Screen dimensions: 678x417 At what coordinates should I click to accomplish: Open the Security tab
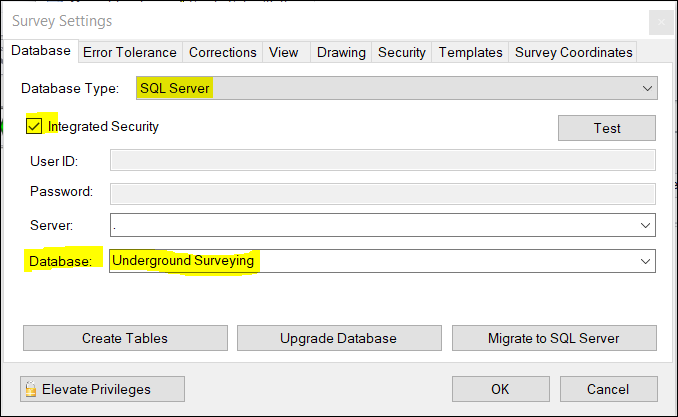coord(402,52)
